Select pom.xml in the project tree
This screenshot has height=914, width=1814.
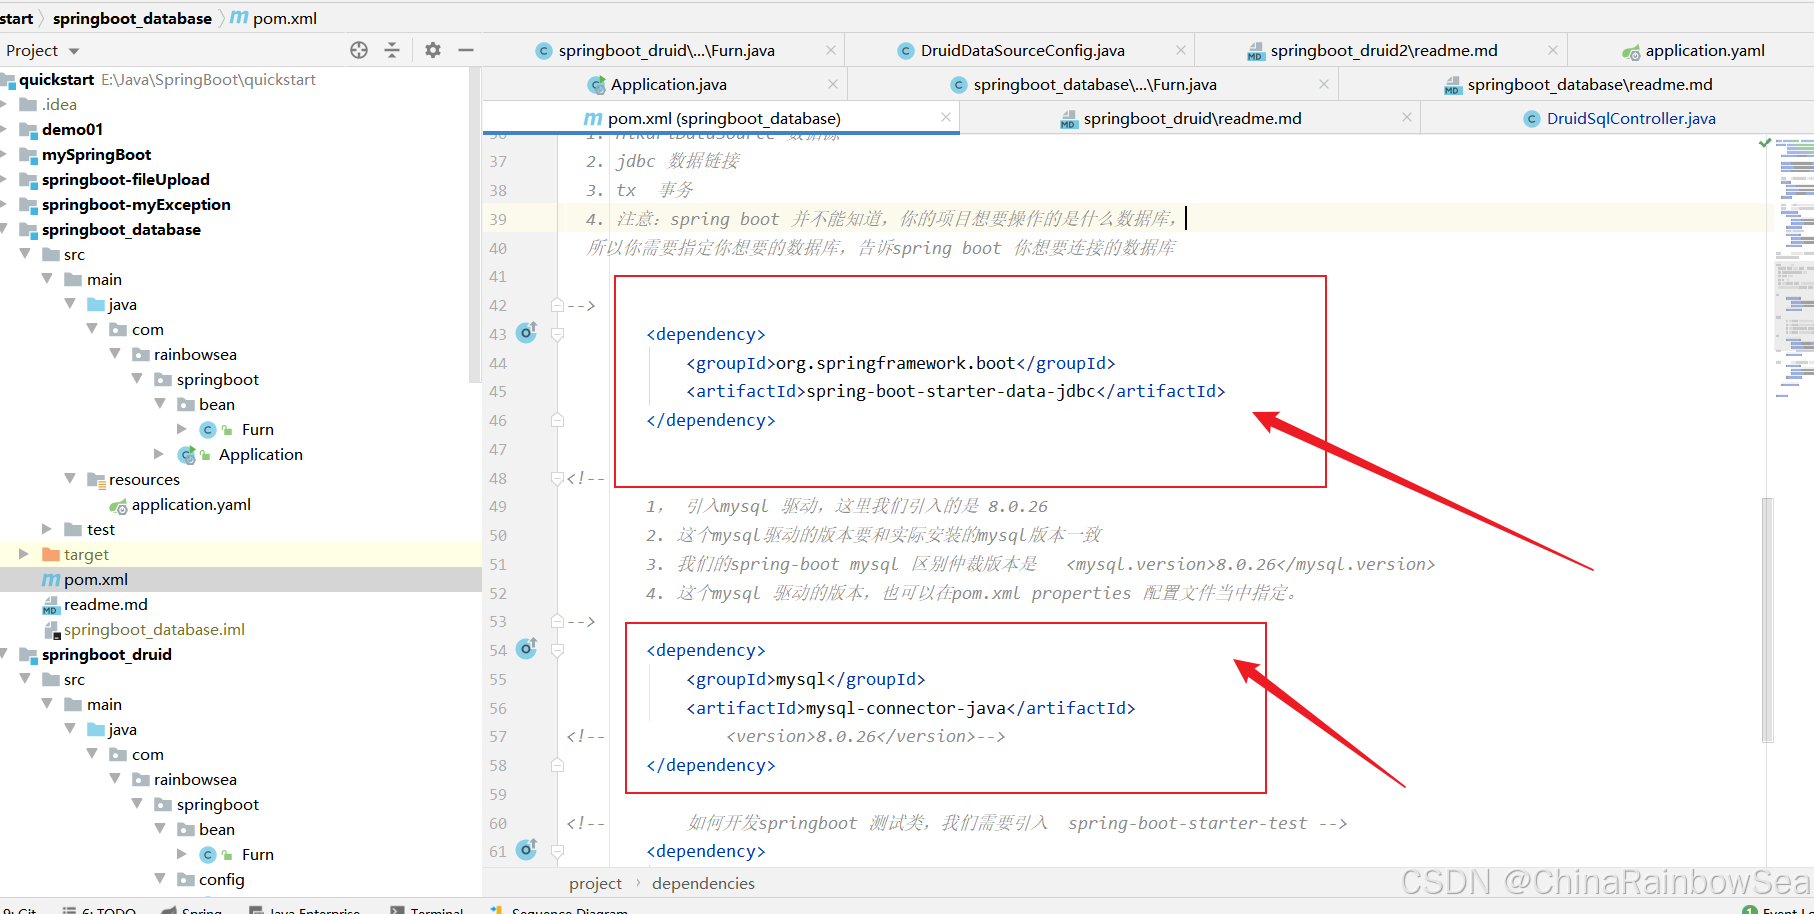(x=96, y=579)
